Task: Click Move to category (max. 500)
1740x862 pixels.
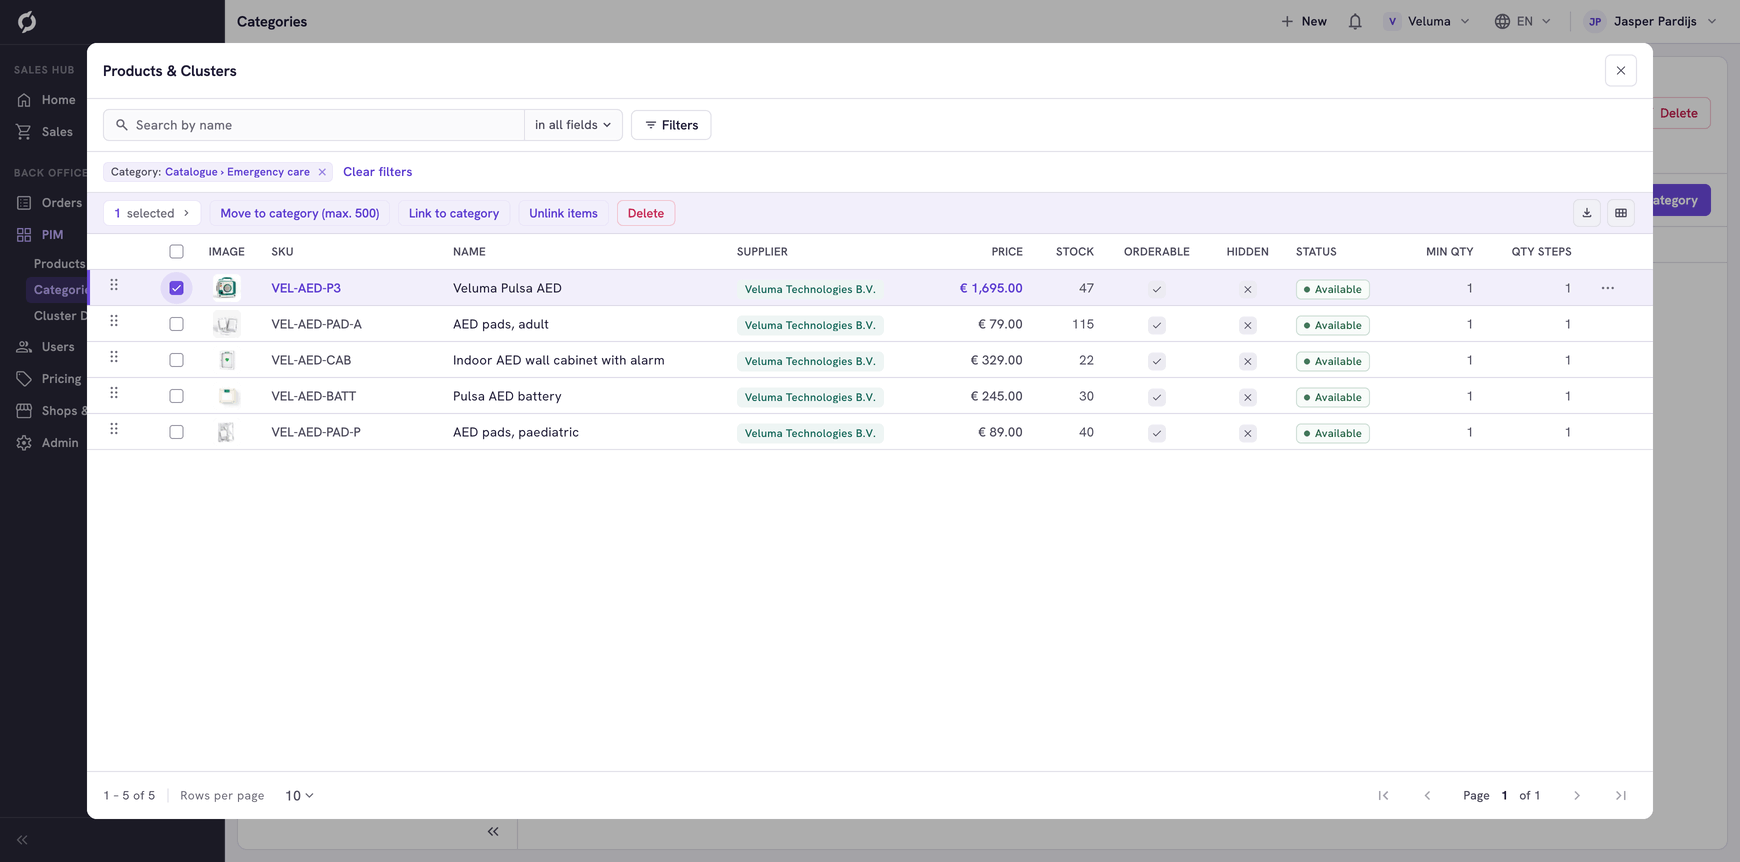Action: click(300, 213)
